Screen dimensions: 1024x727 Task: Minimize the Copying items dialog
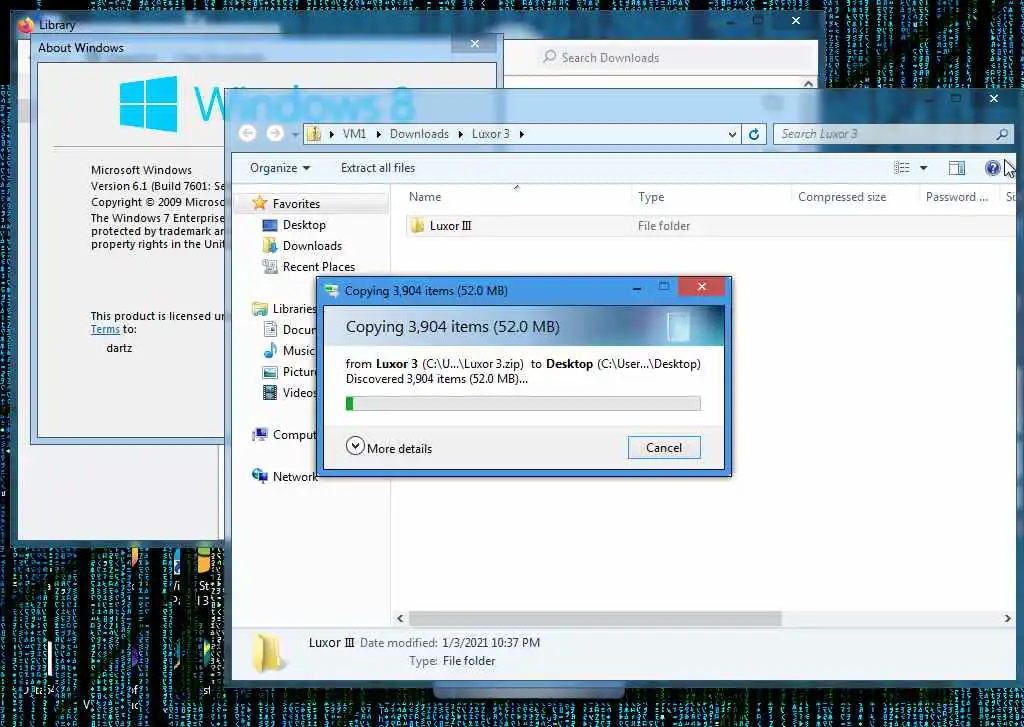click(636, 288)
